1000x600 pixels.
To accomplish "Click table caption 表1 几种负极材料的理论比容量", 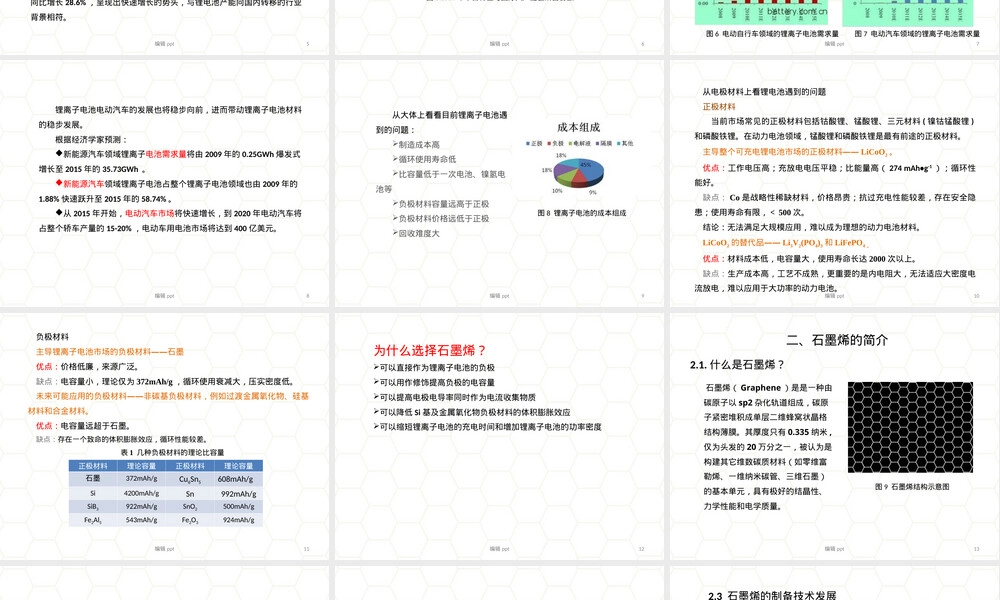I will [172, 453].
